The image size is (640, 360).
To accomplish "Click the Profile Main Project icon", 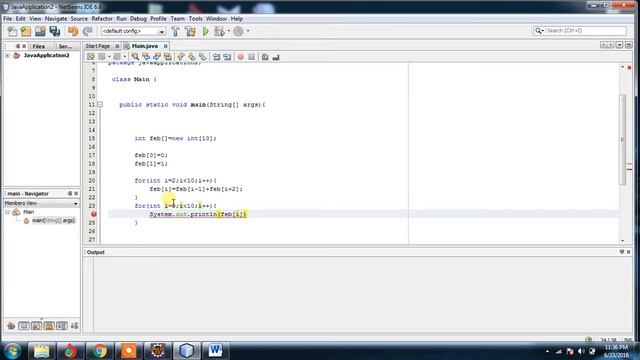I will point(238,31).
